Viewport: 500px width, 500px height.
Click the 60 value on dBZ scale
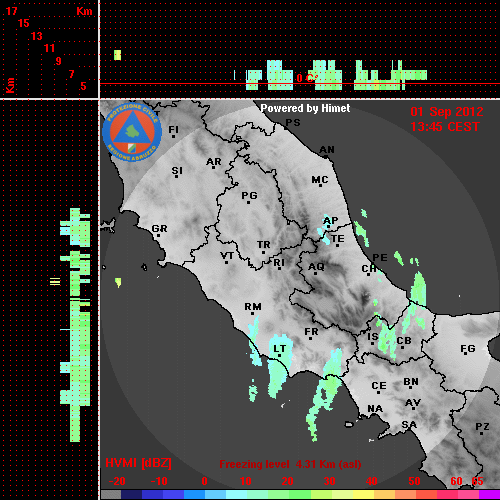(x=456, y=481)
